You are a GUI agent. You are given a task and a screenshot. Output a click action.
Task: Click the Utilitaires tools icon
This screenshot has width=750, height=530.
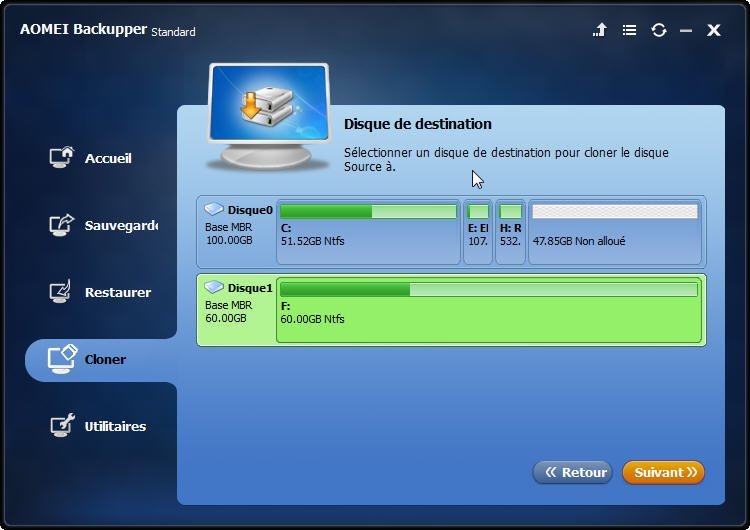[63, 425]
